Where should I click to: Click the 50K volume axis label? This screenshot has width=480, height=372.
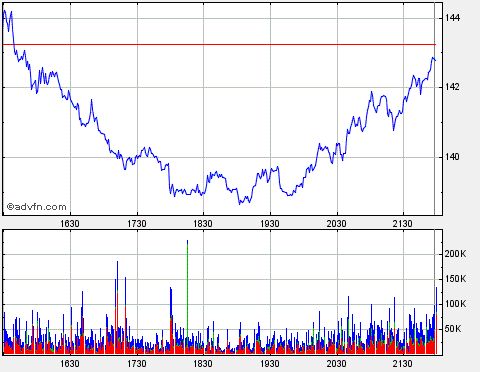pos(453,329)
